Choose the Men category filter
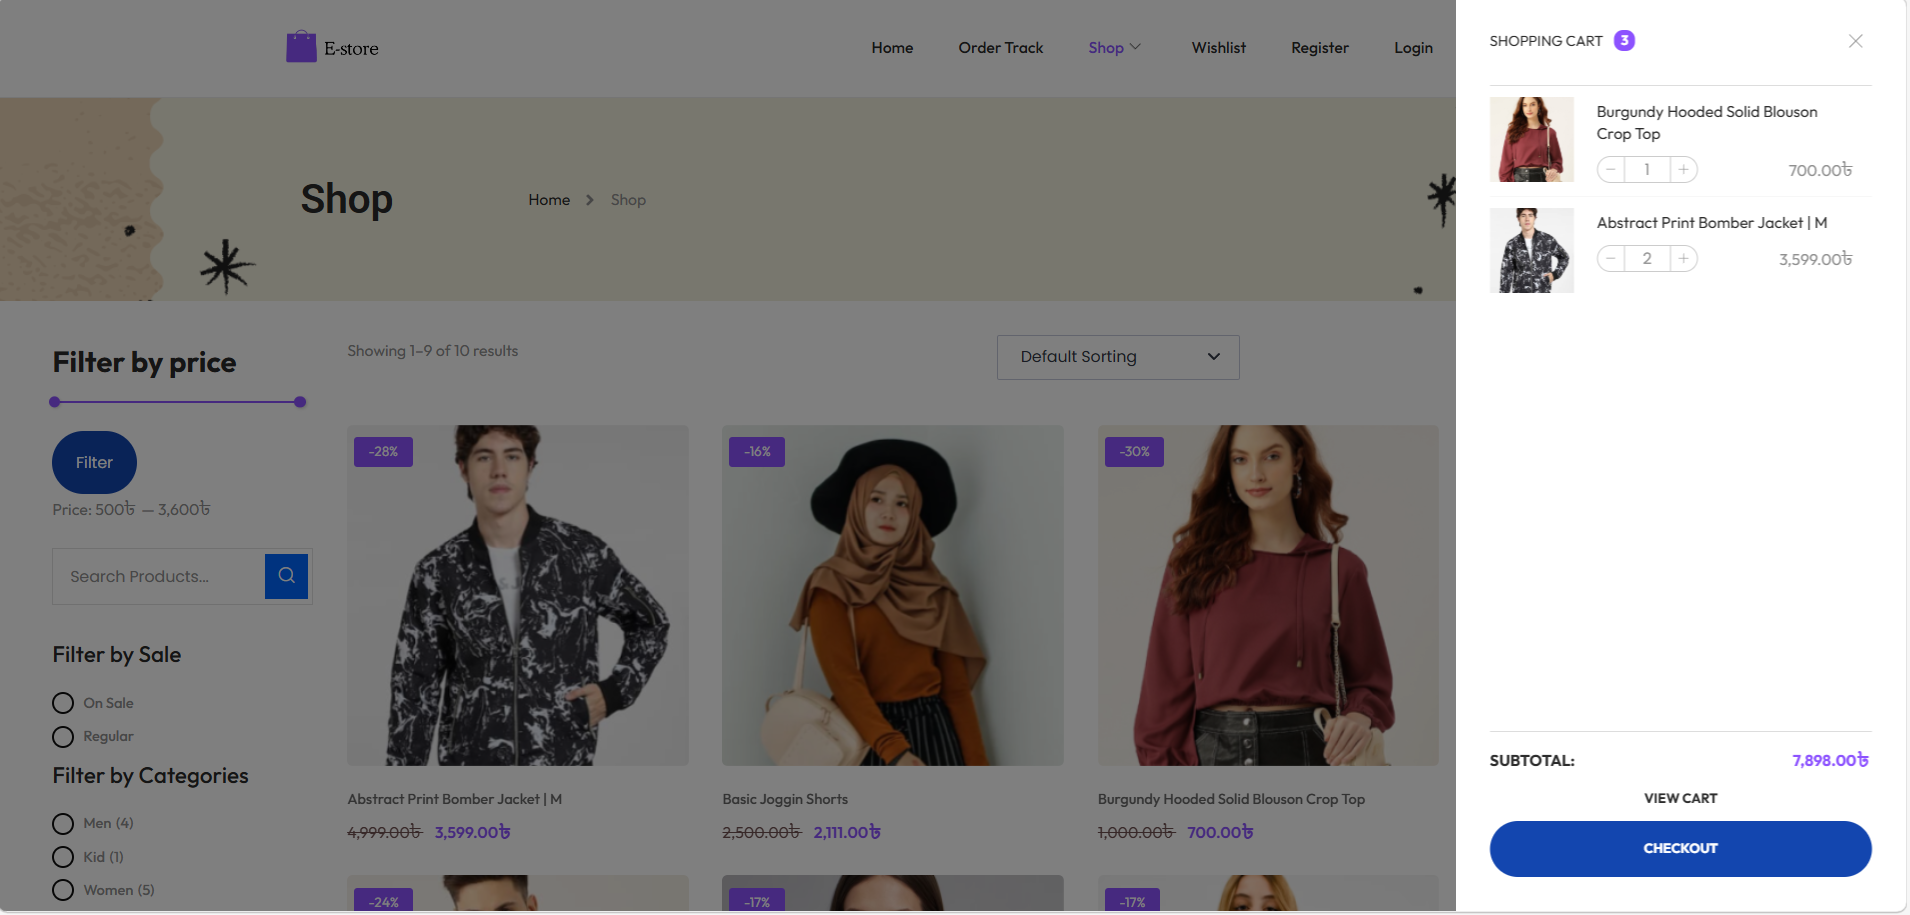This screenshot has height=915, width=1910. click(x=63, y=824)
